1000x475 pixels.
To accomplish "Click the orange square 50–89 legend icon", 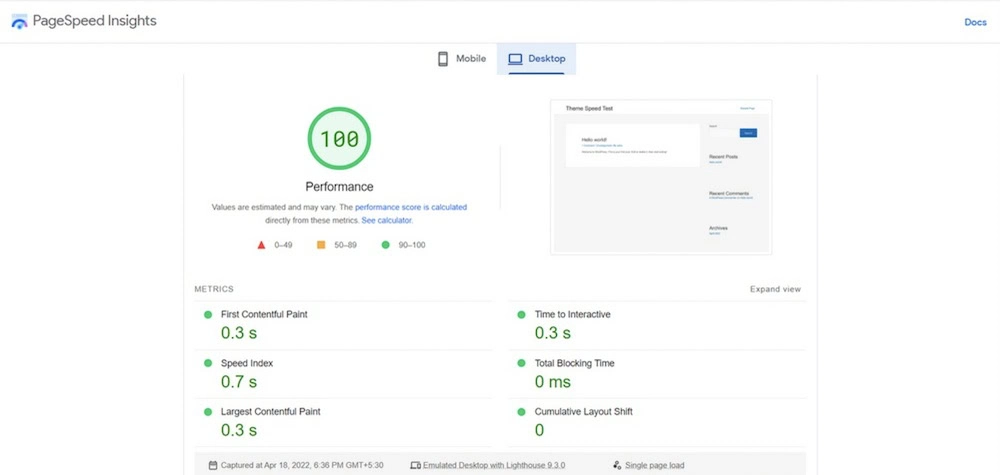I will point(321,244).
